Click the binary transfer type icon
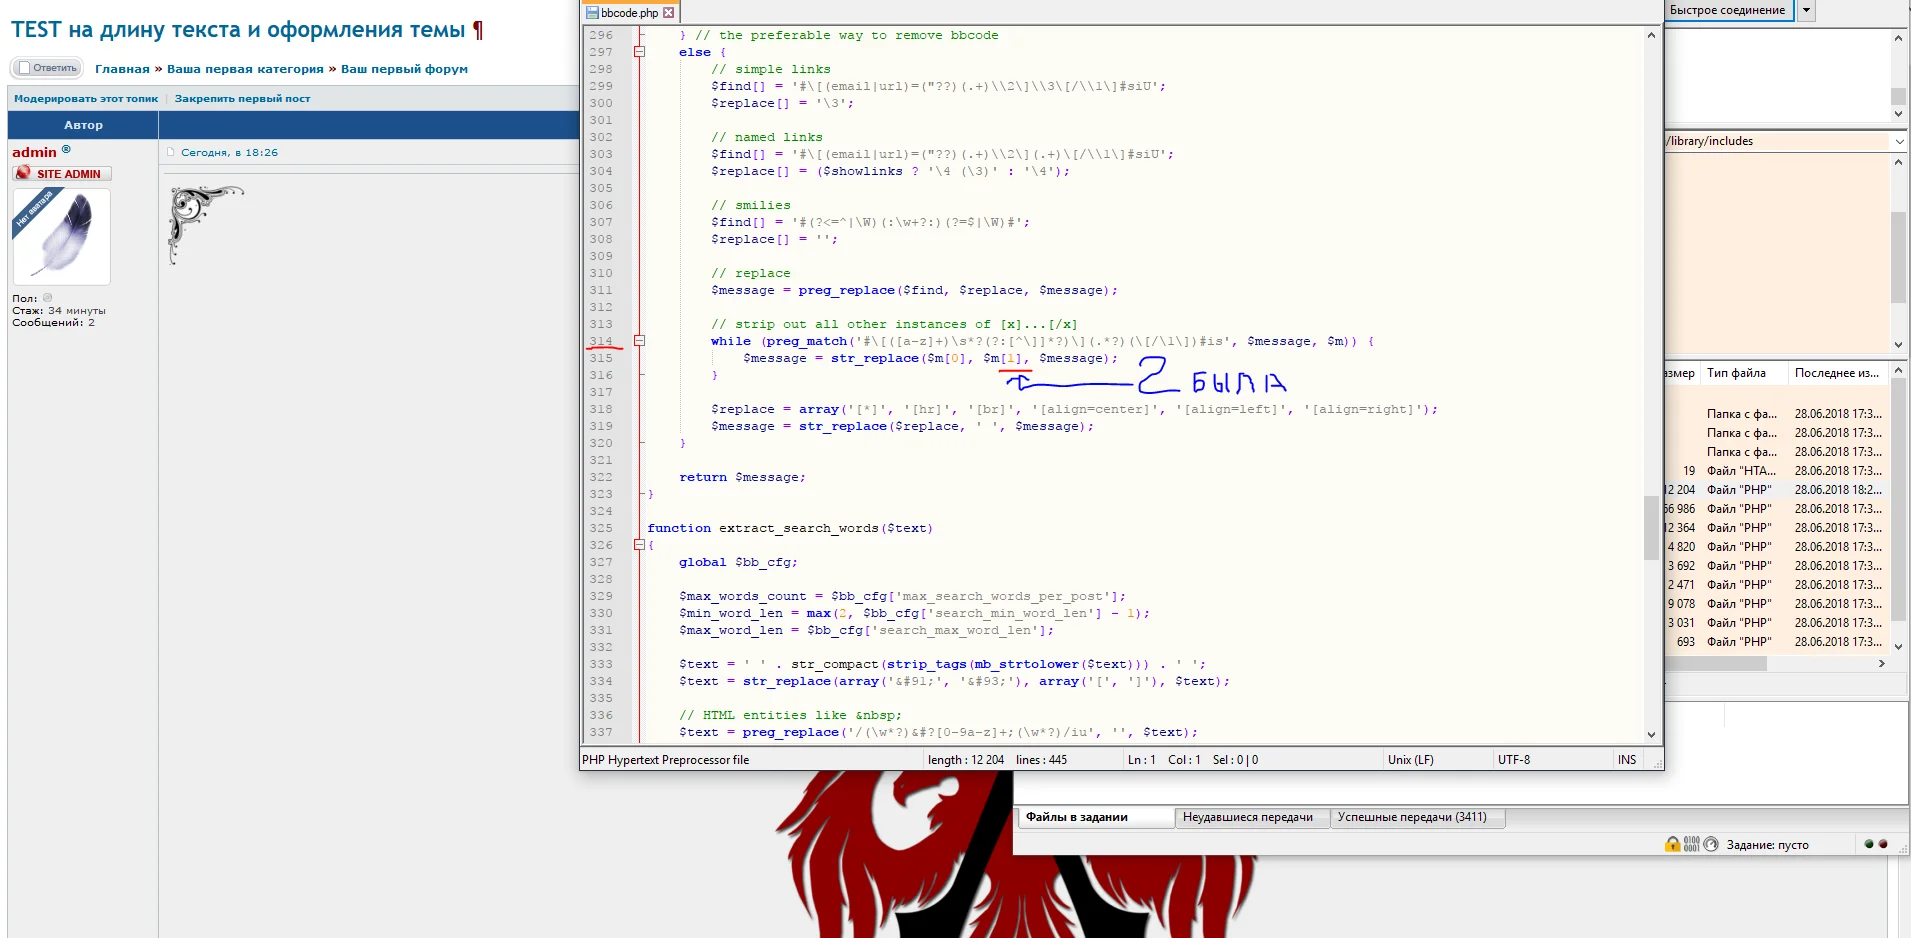Viewport: 1911px width, 938px height. coord(1691,844)
